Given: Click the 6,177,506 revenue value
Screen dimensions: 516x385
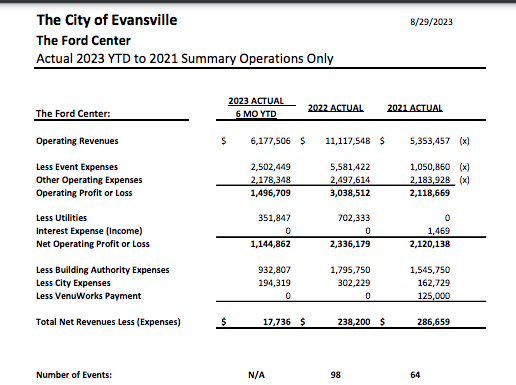Looking at the screenshot, I should tap(270, 141).
